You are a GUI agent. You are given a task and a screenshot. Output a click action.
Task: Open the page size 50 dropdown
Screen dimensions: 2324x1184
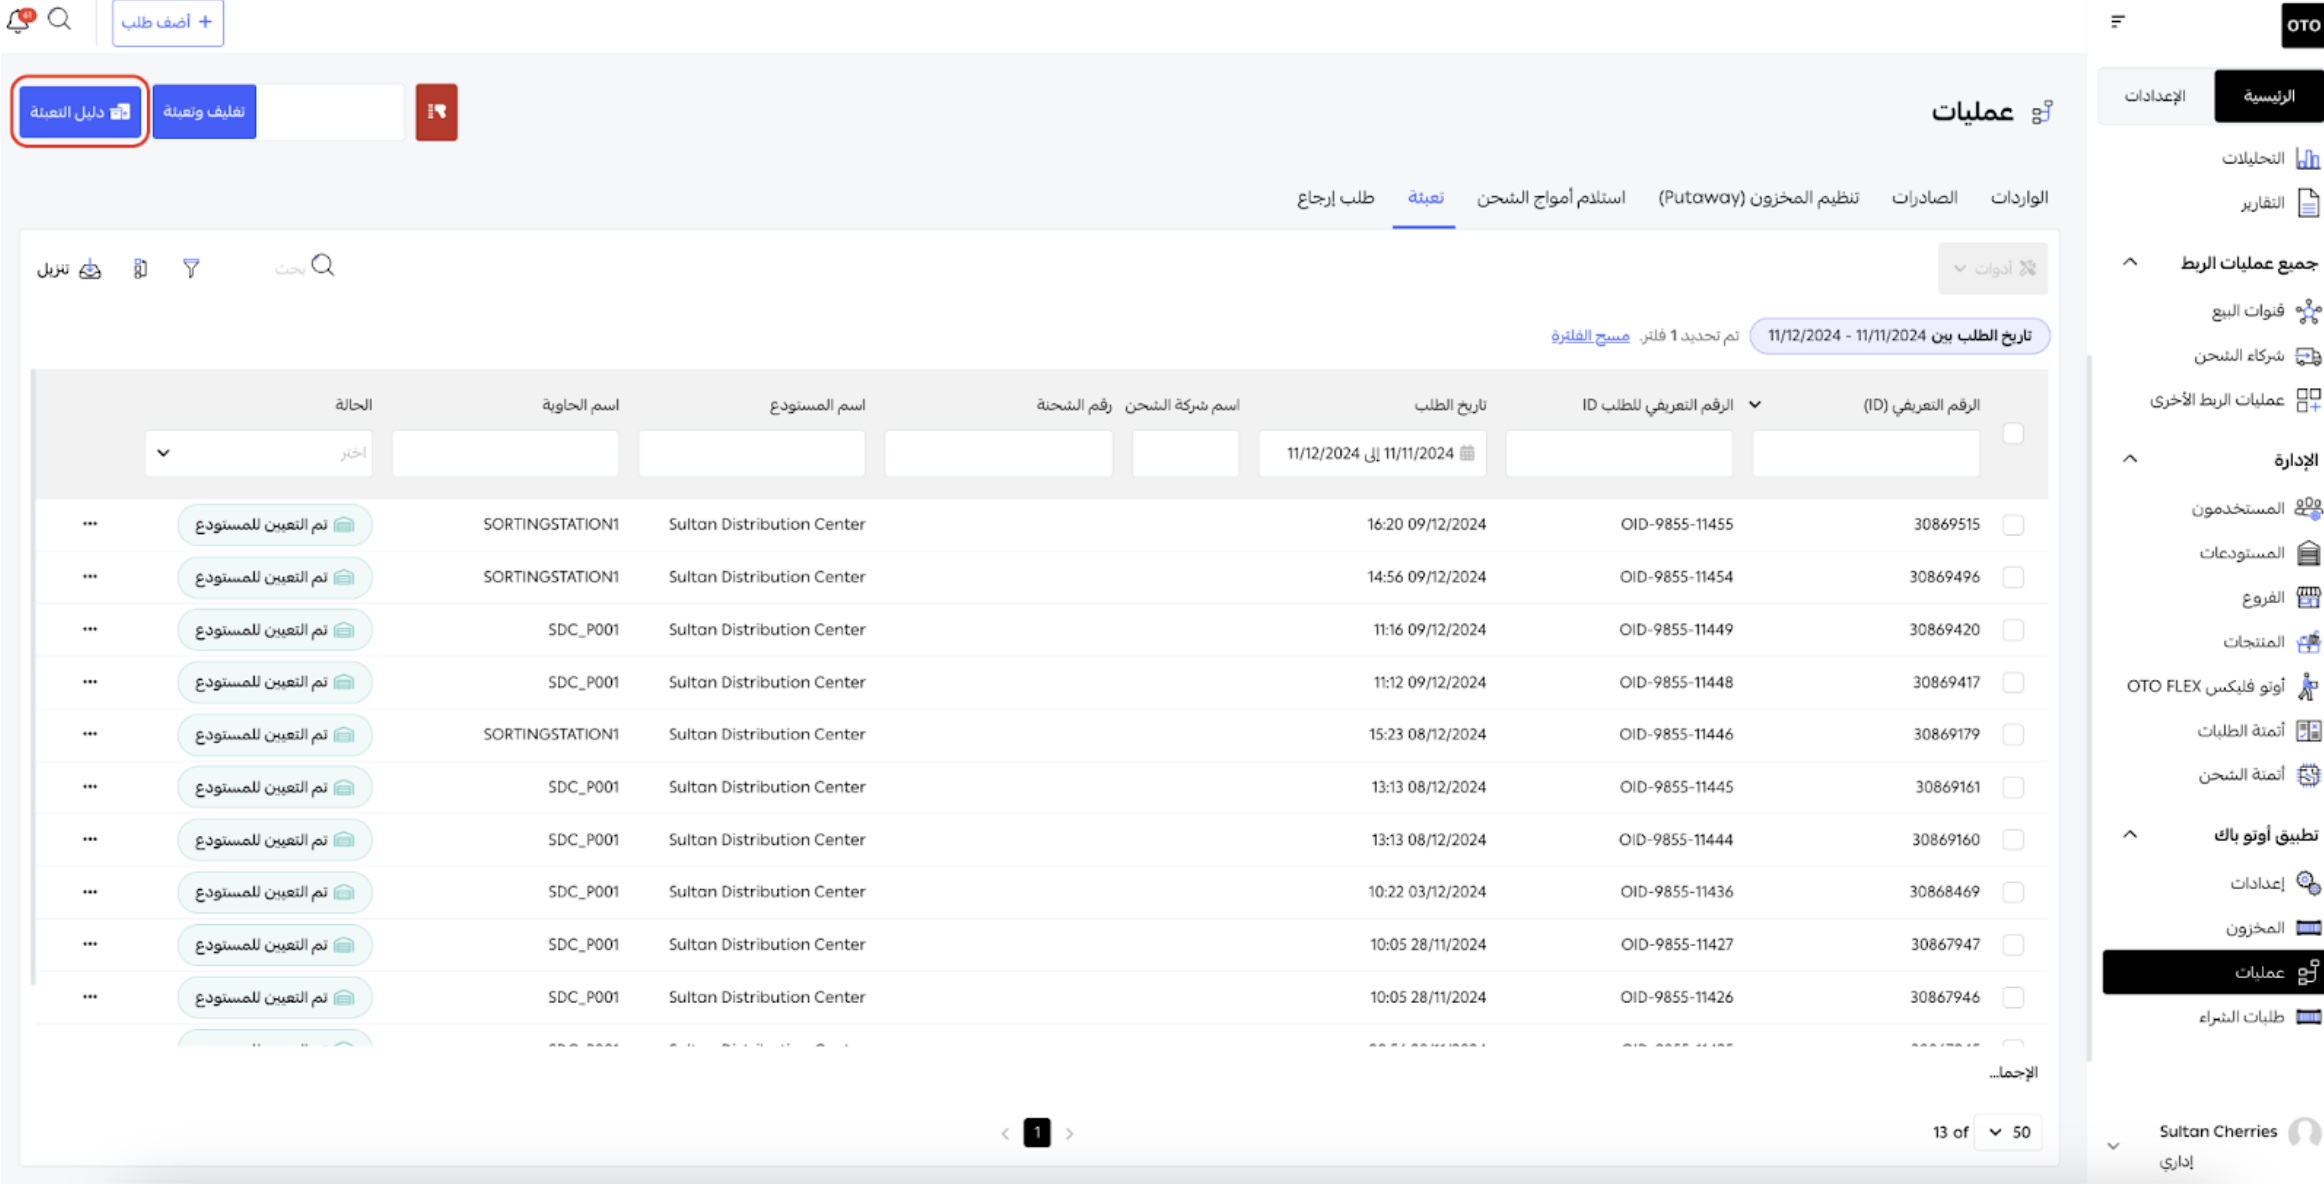[2008, 1132]
